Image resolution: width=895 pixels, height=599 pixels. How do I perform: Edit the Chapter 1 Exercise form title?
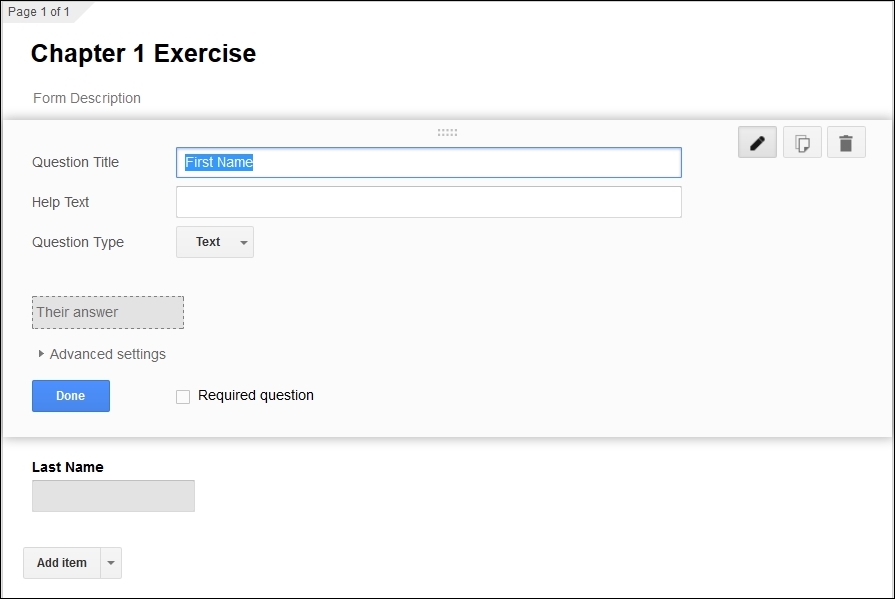(143, 53)
